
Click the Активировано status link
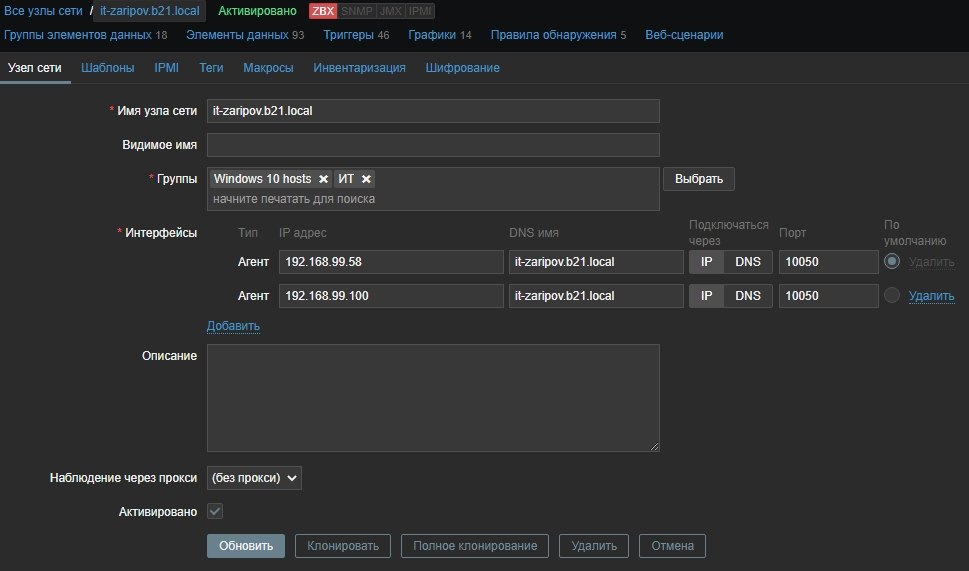coord(257,11)
